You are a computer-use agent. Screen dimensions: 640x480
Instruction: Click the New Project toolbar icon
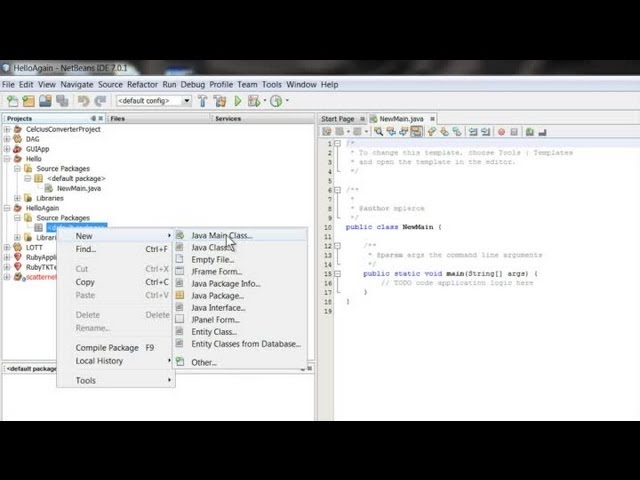(29, 101)
